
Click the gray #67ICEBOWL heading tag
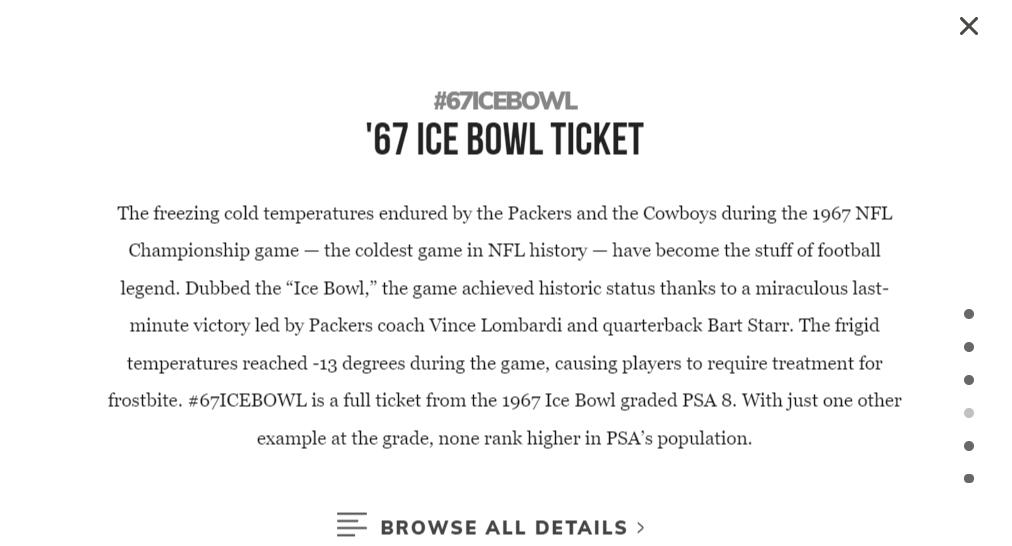(505, 101)
